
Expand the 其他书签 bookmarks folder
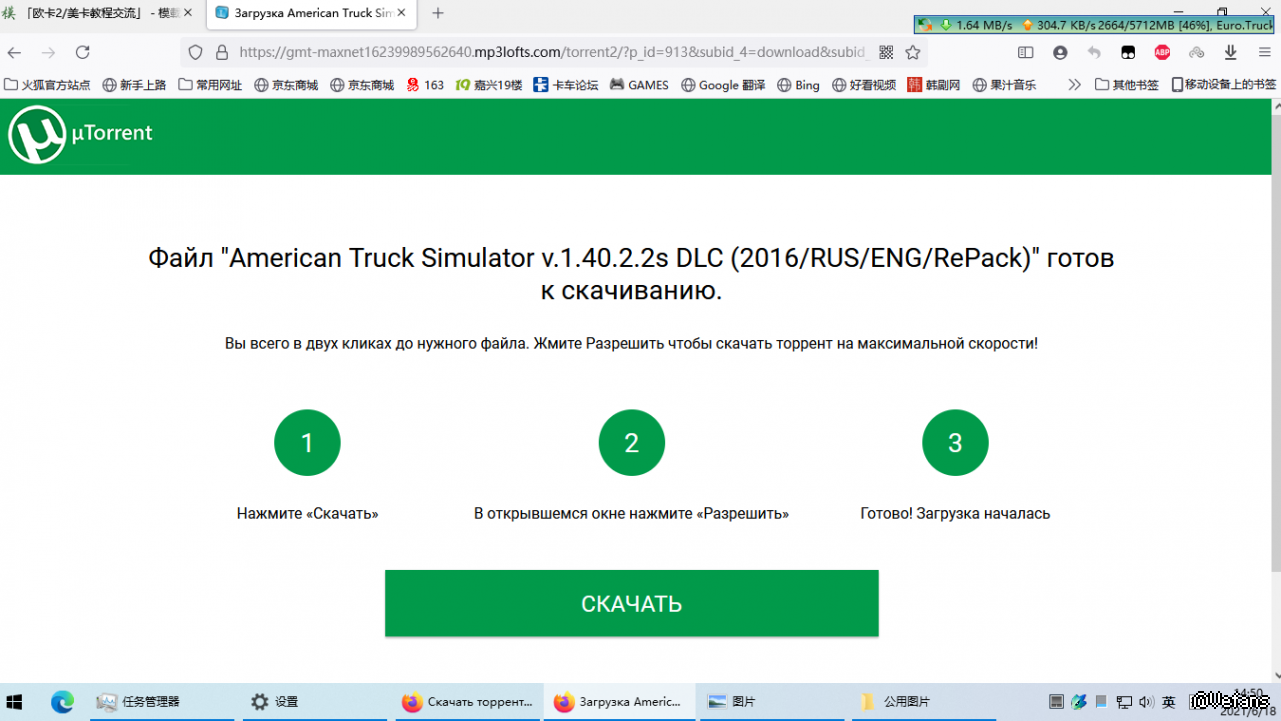click(x=1127, y=85)
